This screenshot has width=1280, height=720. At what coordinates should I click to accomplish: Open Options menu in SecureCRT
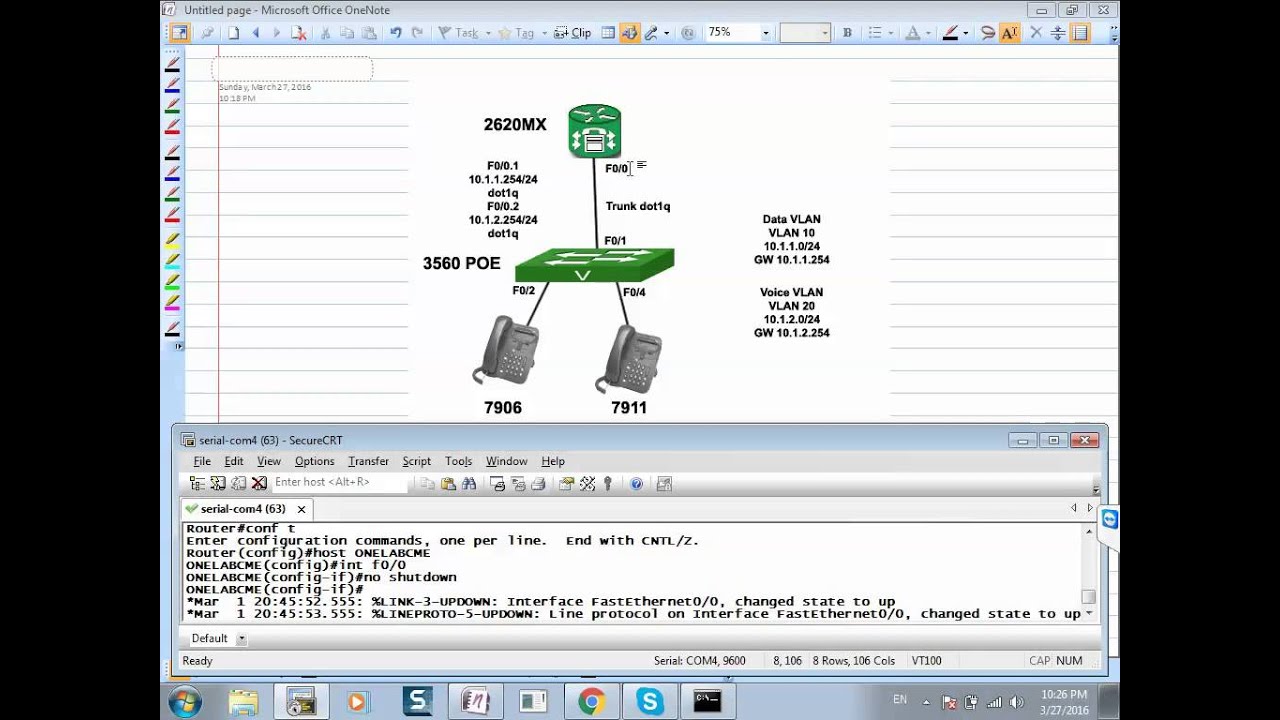pos(314,461)
